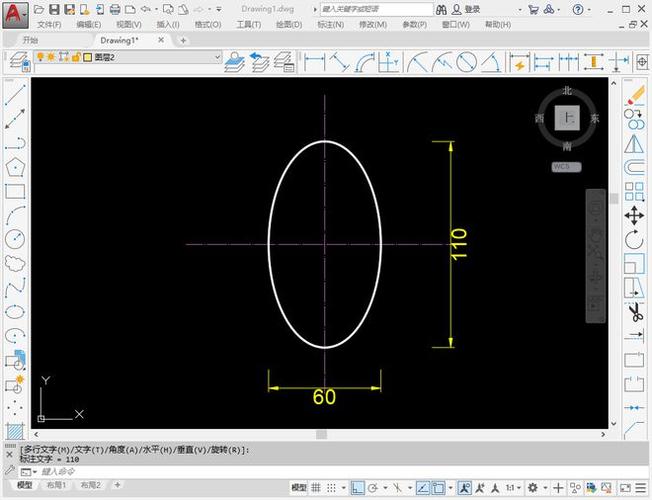Open Layer Properties manager icon

(18, 61)
